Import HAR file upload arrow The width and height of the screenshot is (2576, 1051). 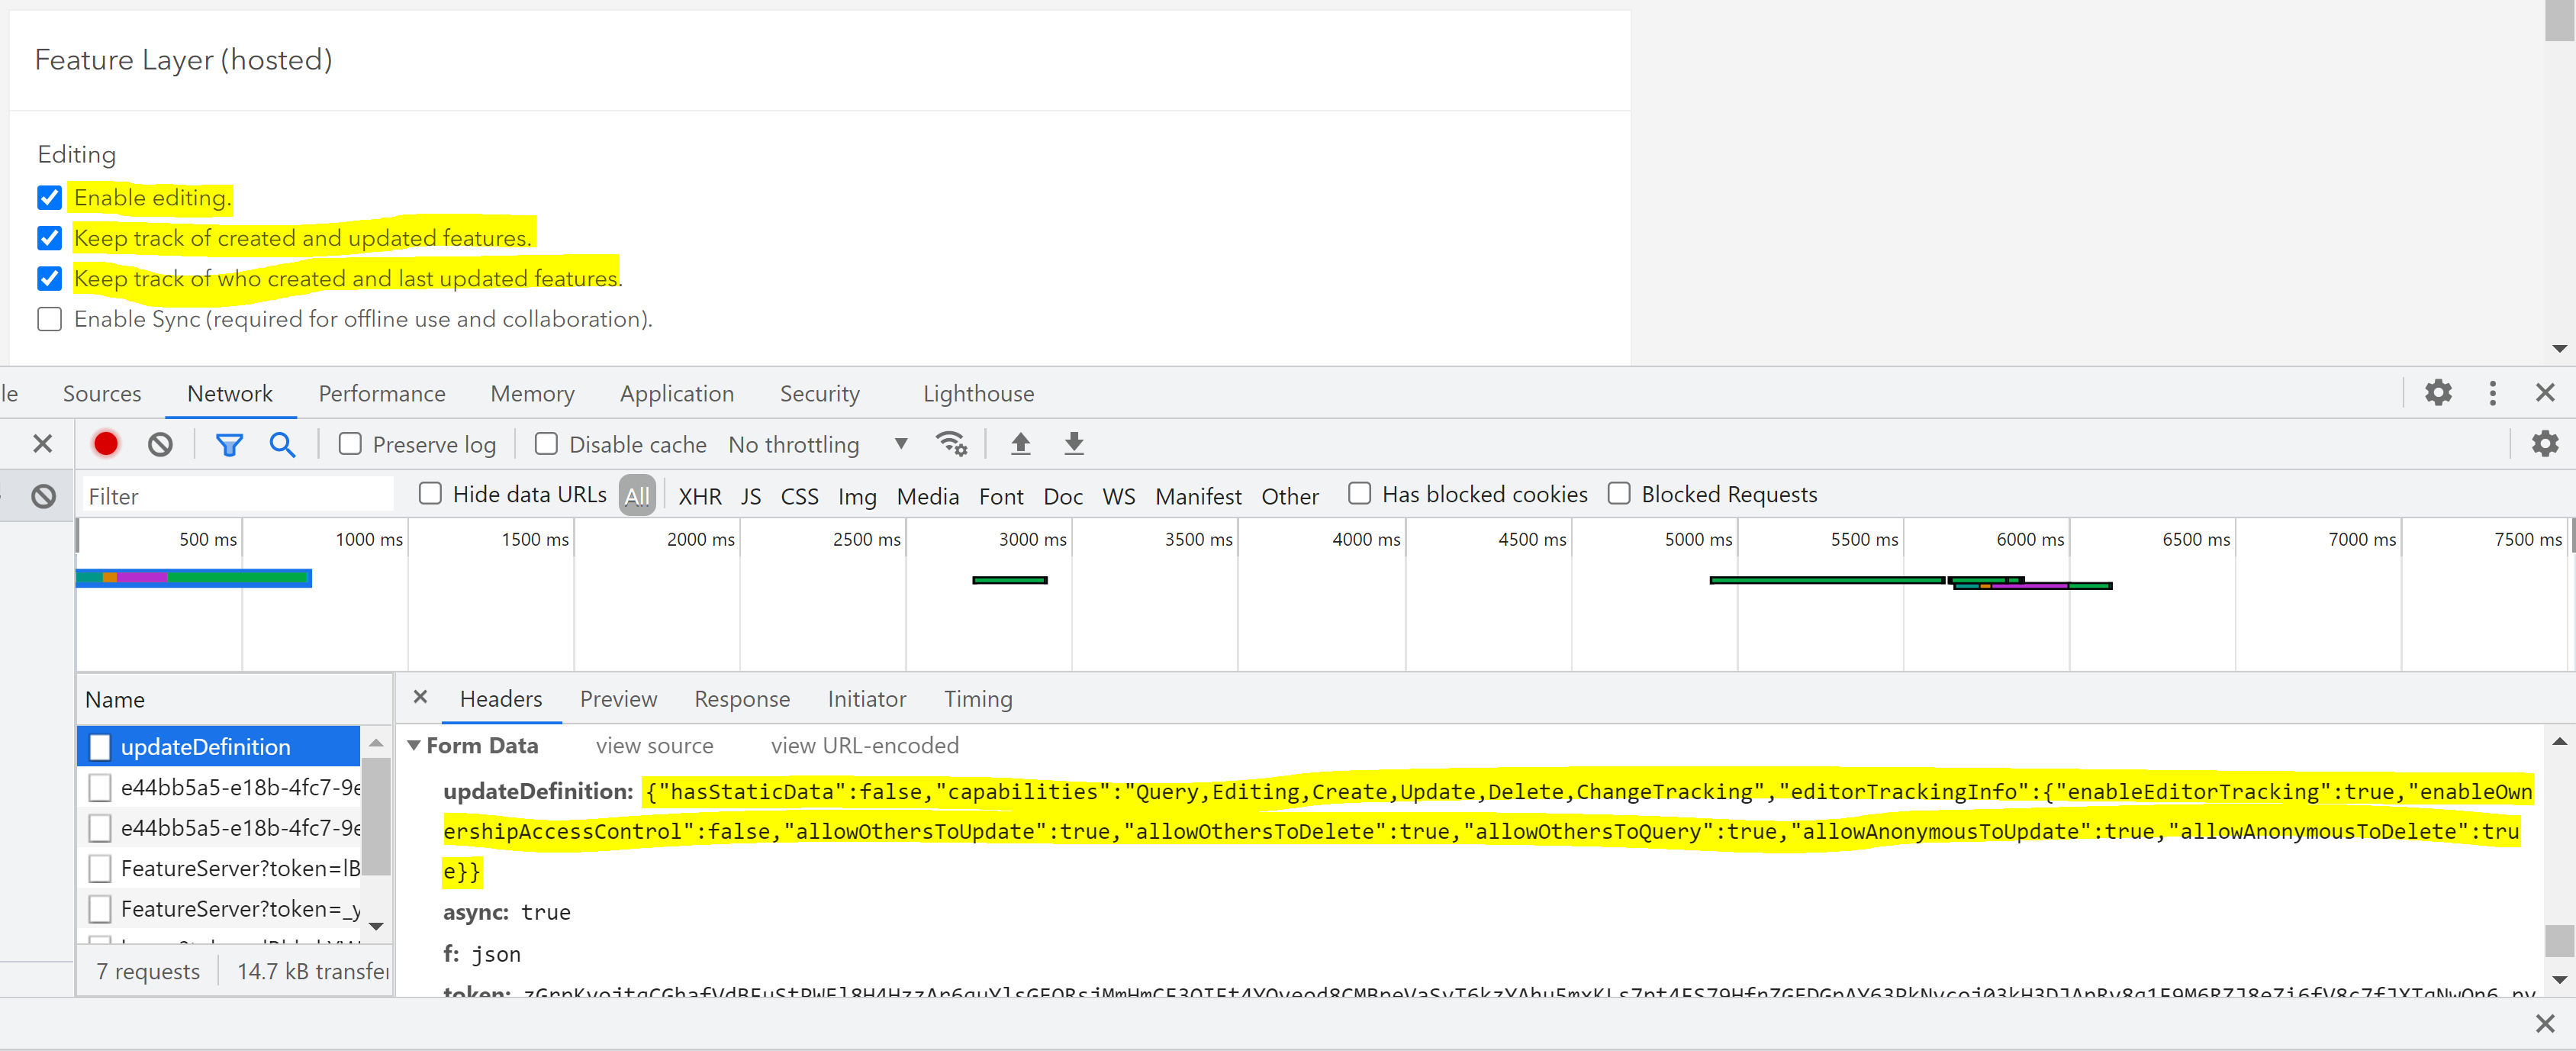coord(1020,443)
